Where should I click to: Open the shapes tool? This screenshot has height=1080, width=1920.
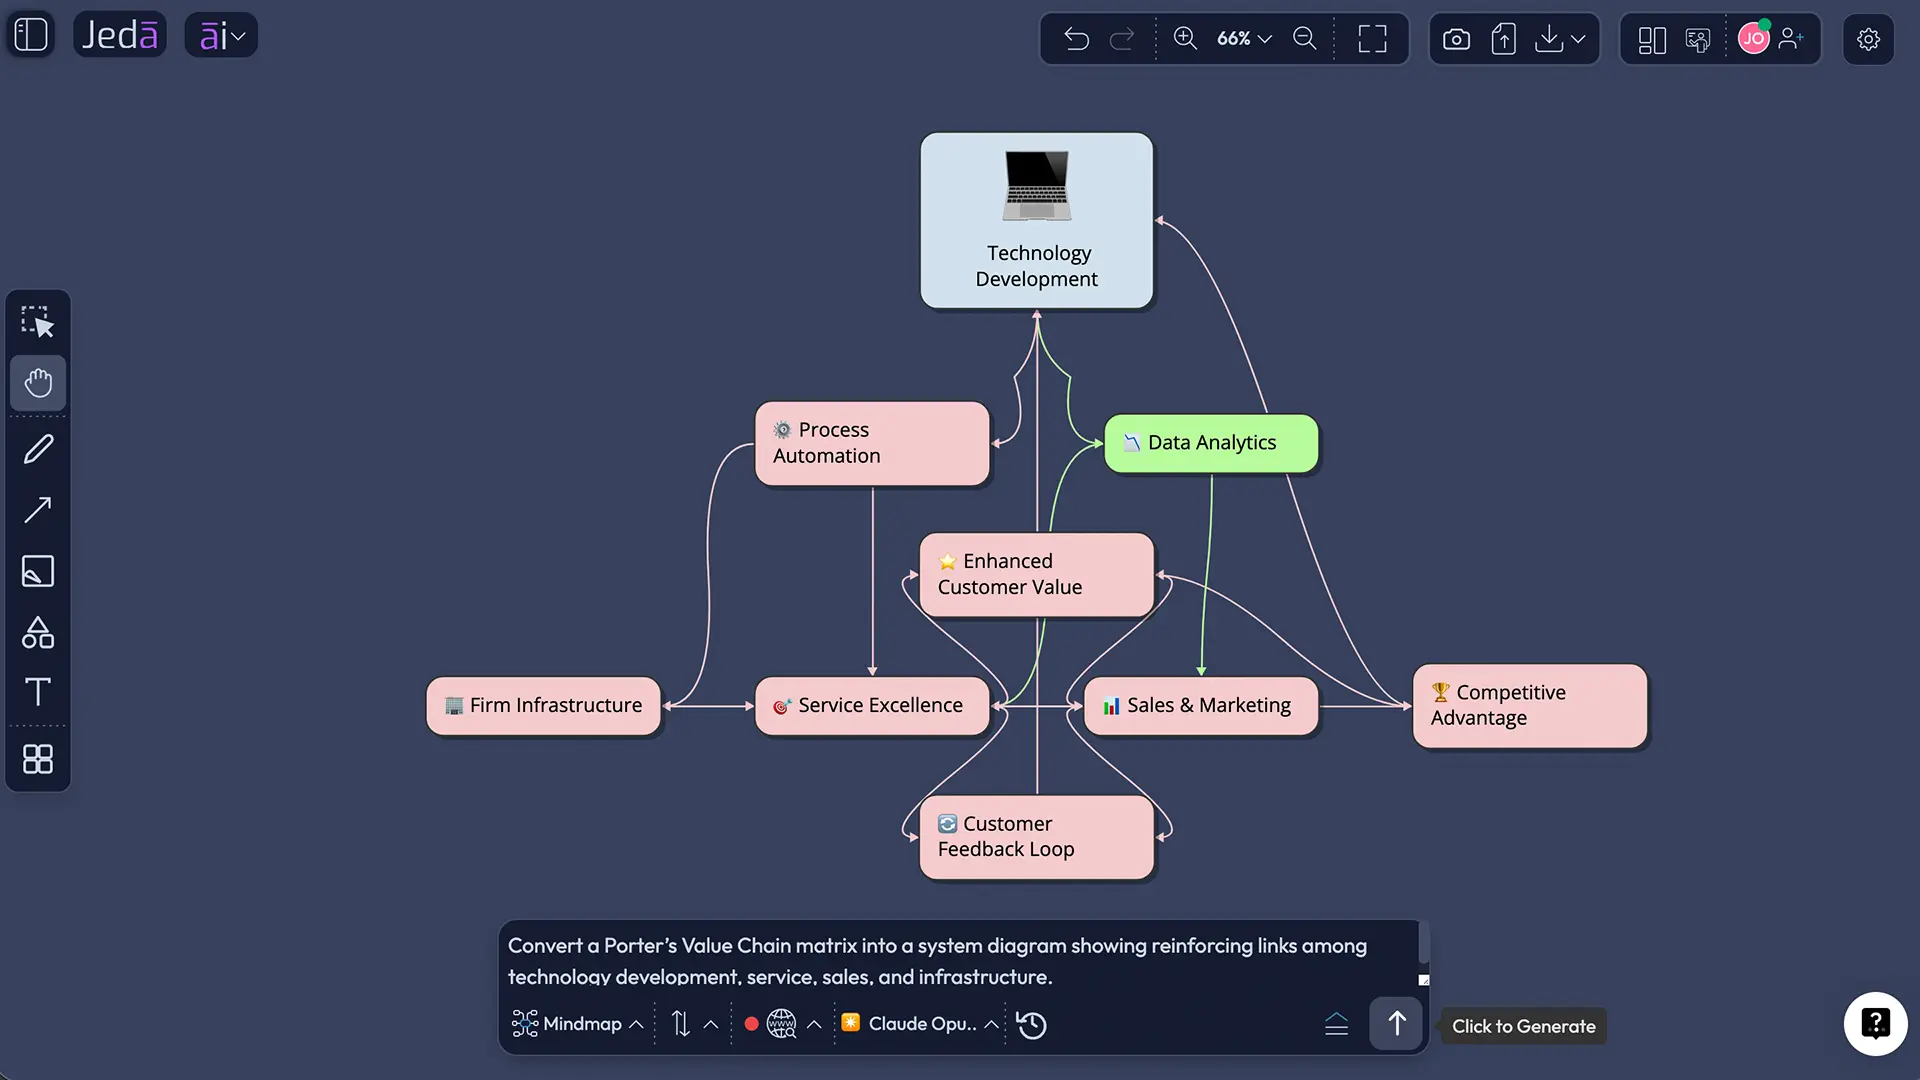click(38, 632)
